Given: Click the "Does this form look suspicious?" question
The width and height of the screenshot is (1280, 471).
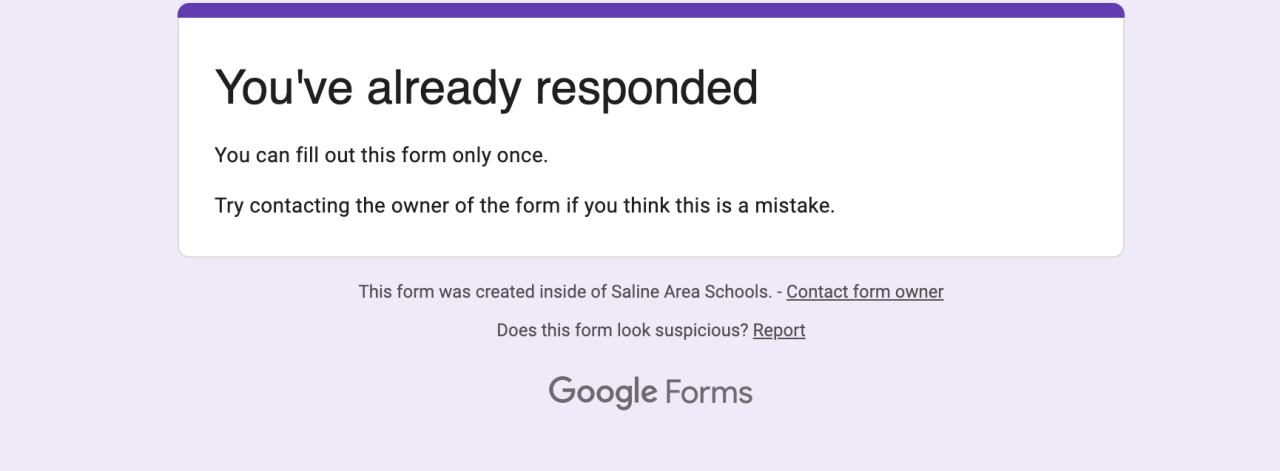Looking at the screenshot, I should coord(622,330).
